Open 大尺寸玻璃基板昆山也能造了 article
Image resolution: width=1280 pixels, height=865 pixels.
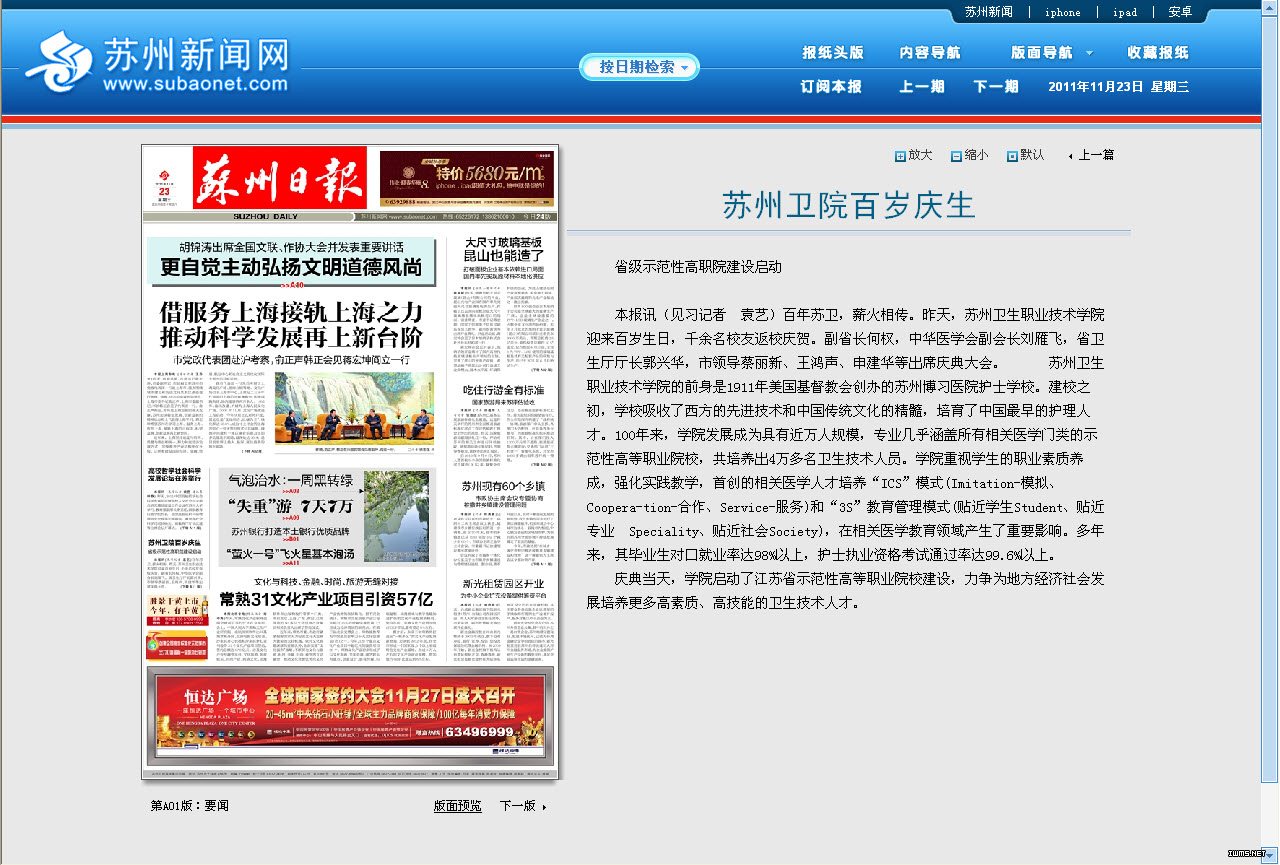(503, 250)
